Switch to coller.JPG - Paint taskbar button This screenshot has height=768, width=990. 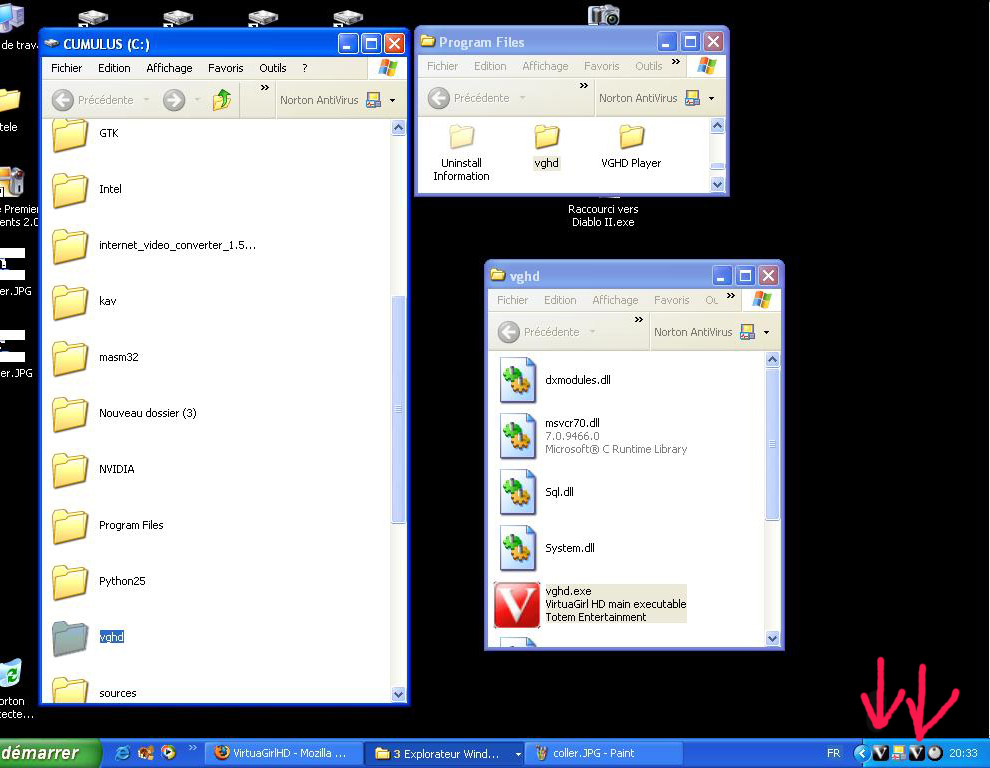(x=604, y=753)
